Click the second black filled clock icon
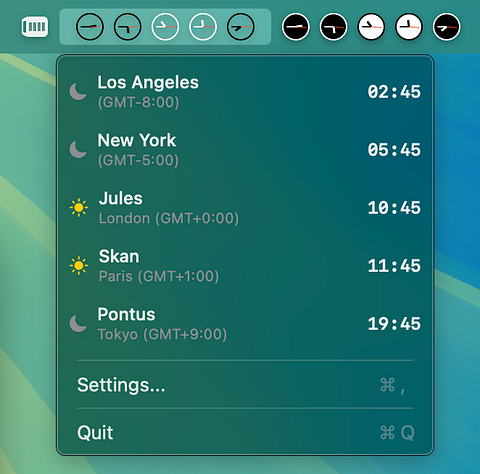This screenshot has width=480, height=474. [333, 27]
